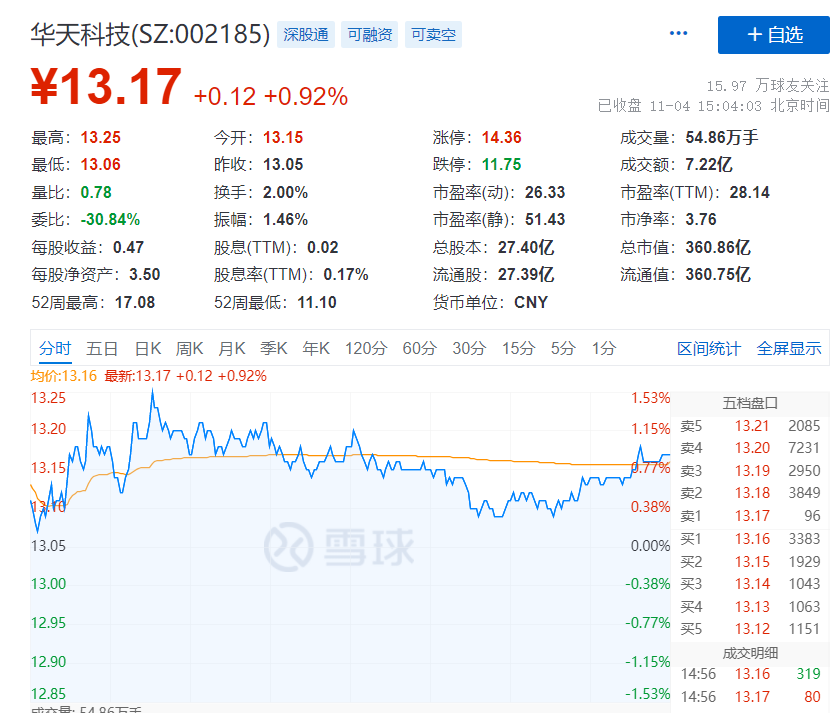Screen dimensions: 836x713
Task: Click the 可卖空 short-sellable badge
Action: (432, 33)
